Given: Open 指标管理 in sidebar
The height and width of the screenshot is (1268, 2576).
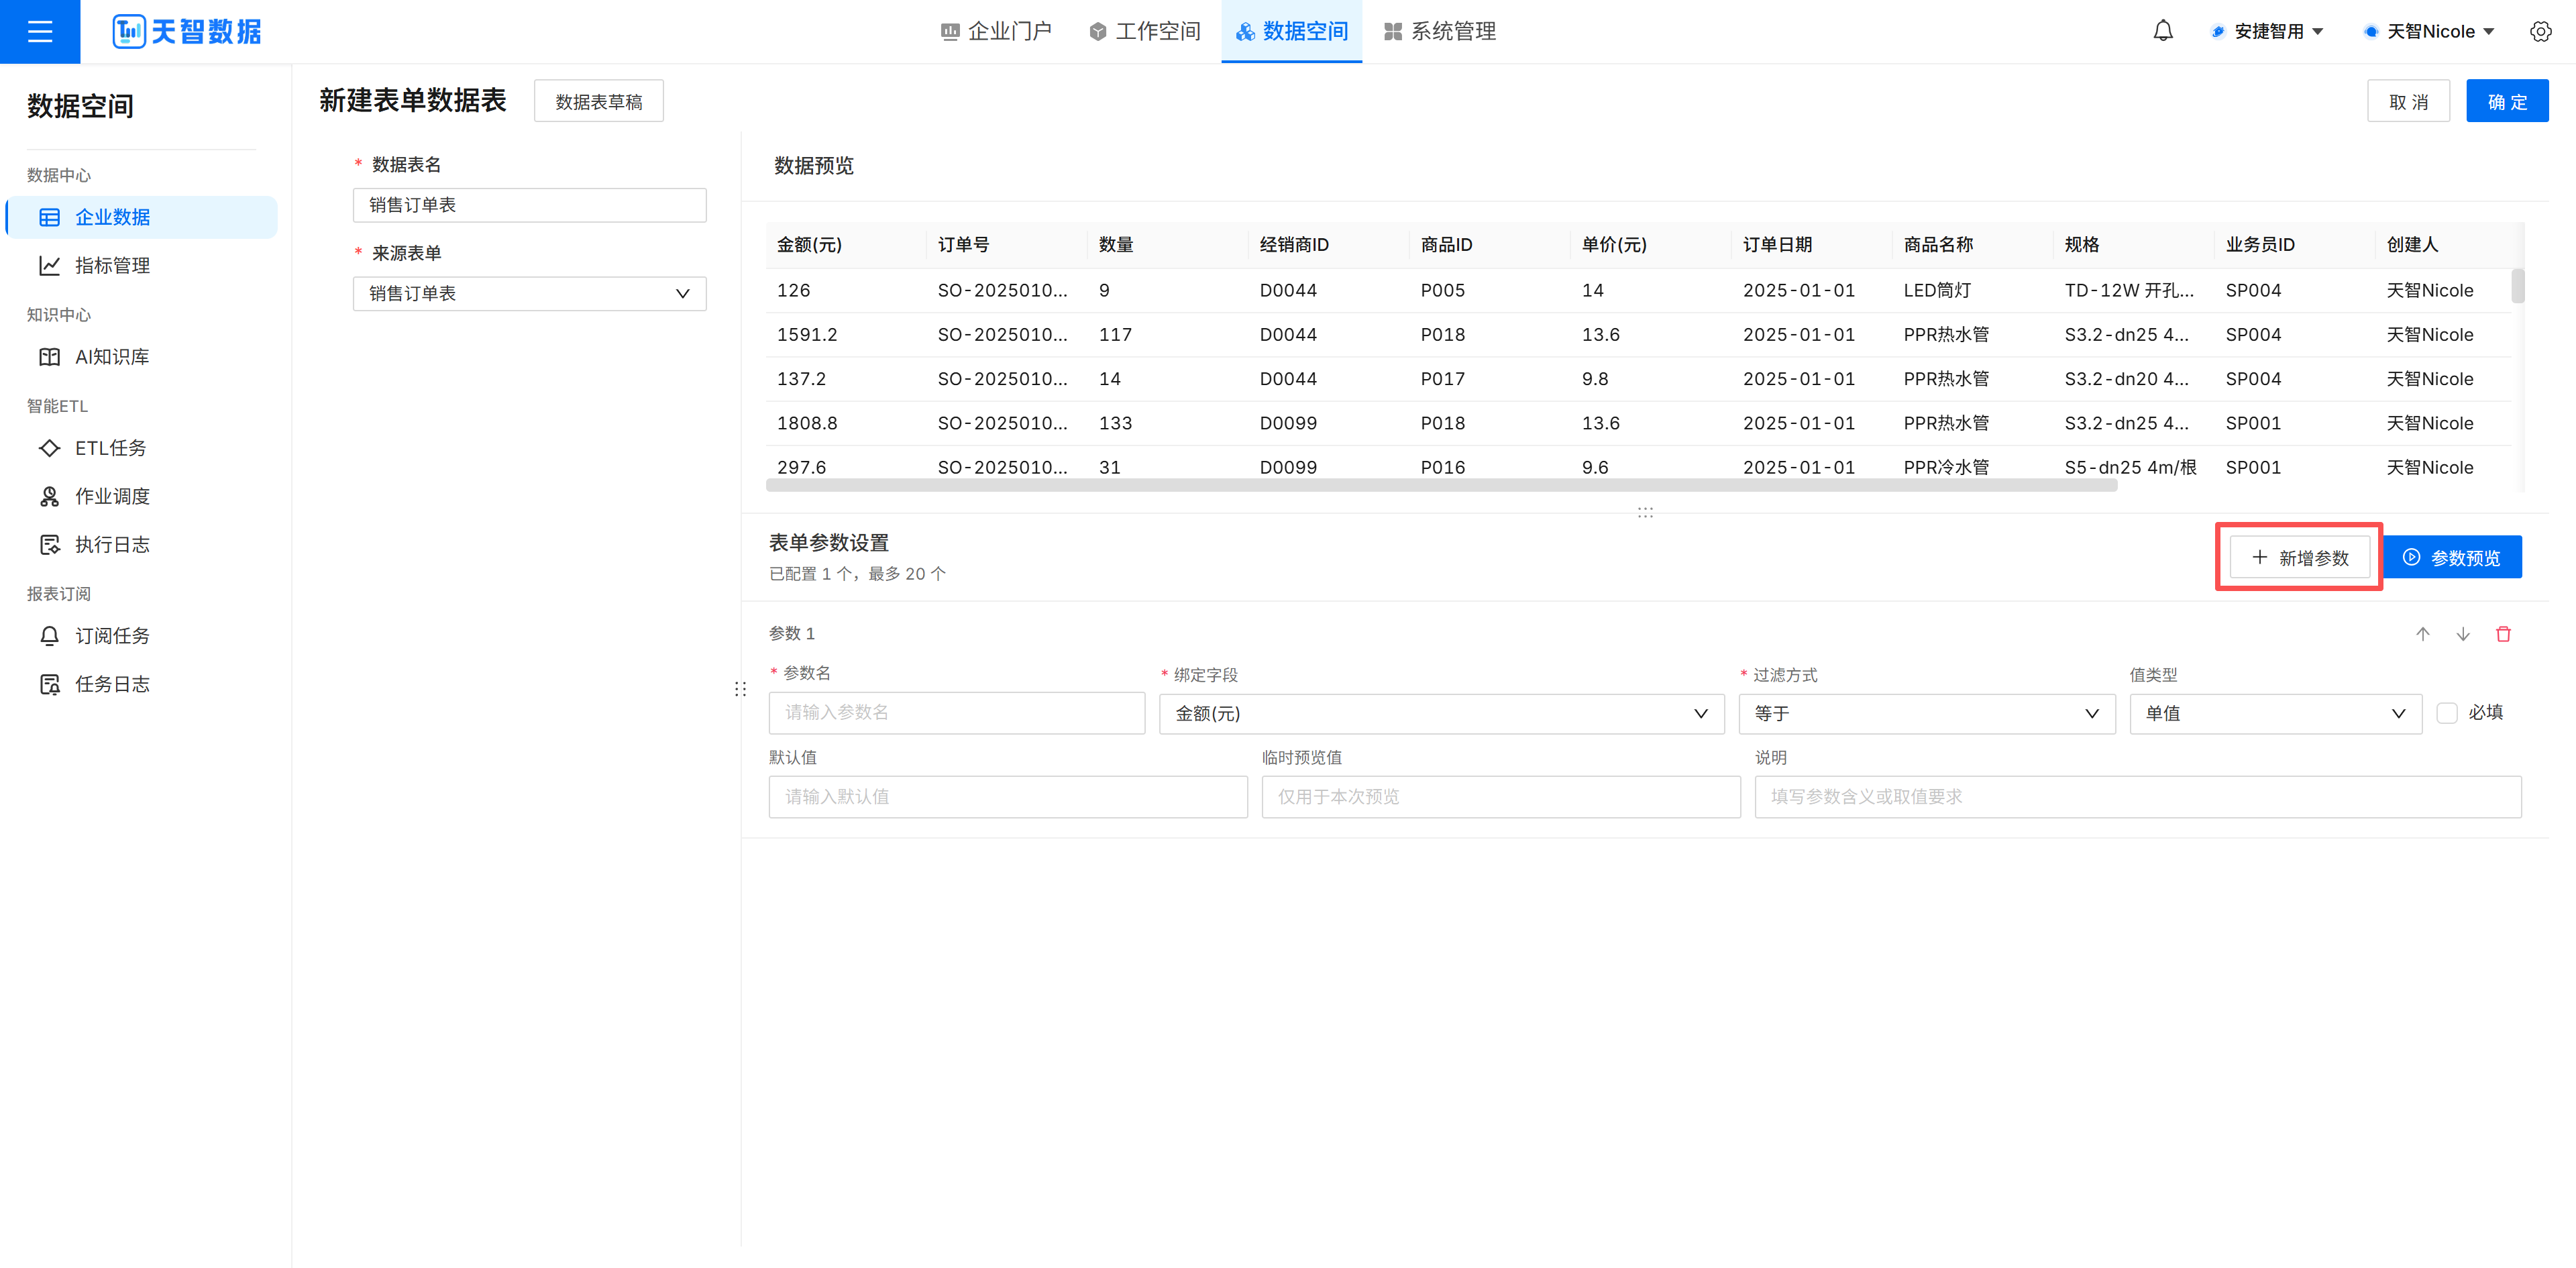Looking at the screenshot, I should (142, 265).
